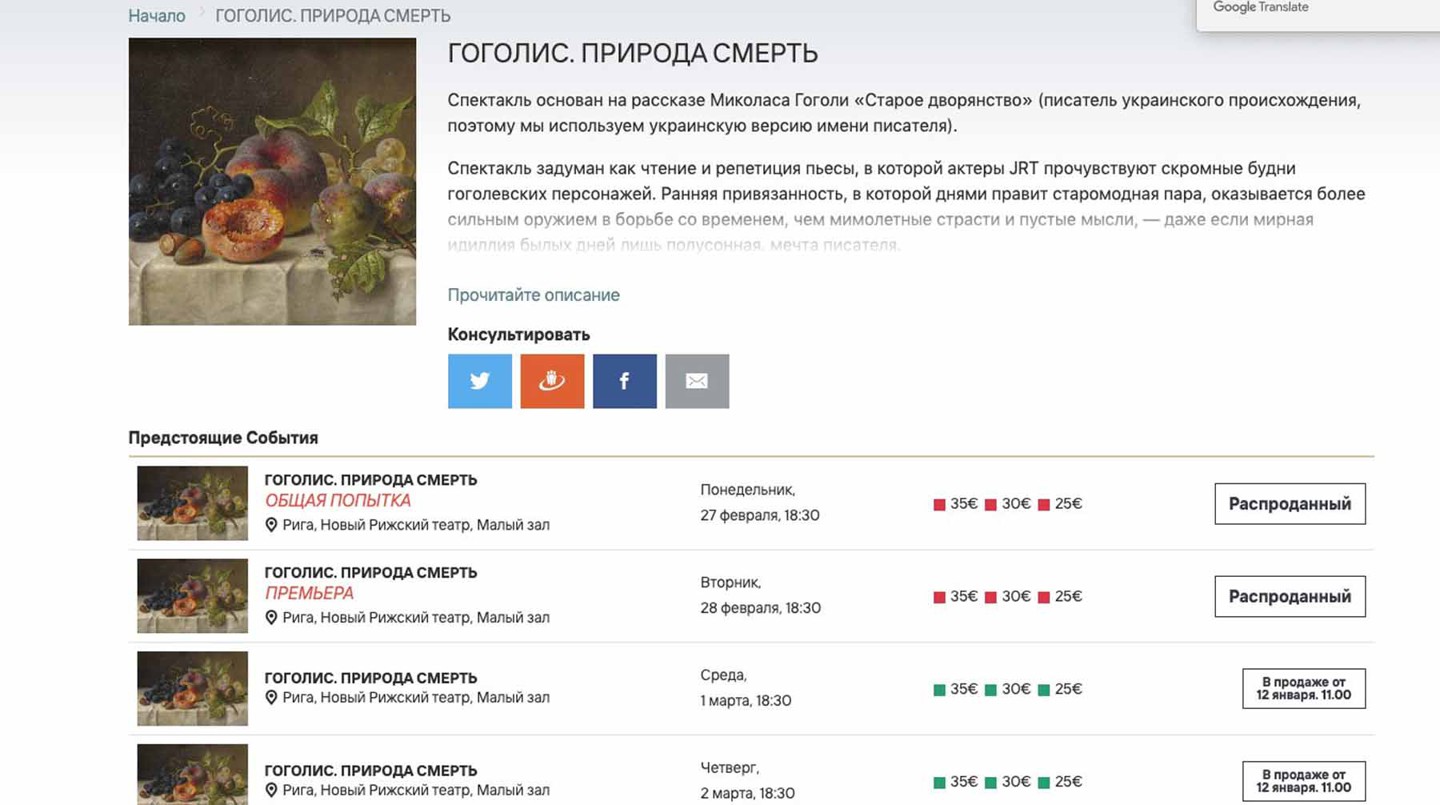Click red 30€ swatch in 28 февраля row
This screenshot has width=1440, height=805.
coord(991,598)
